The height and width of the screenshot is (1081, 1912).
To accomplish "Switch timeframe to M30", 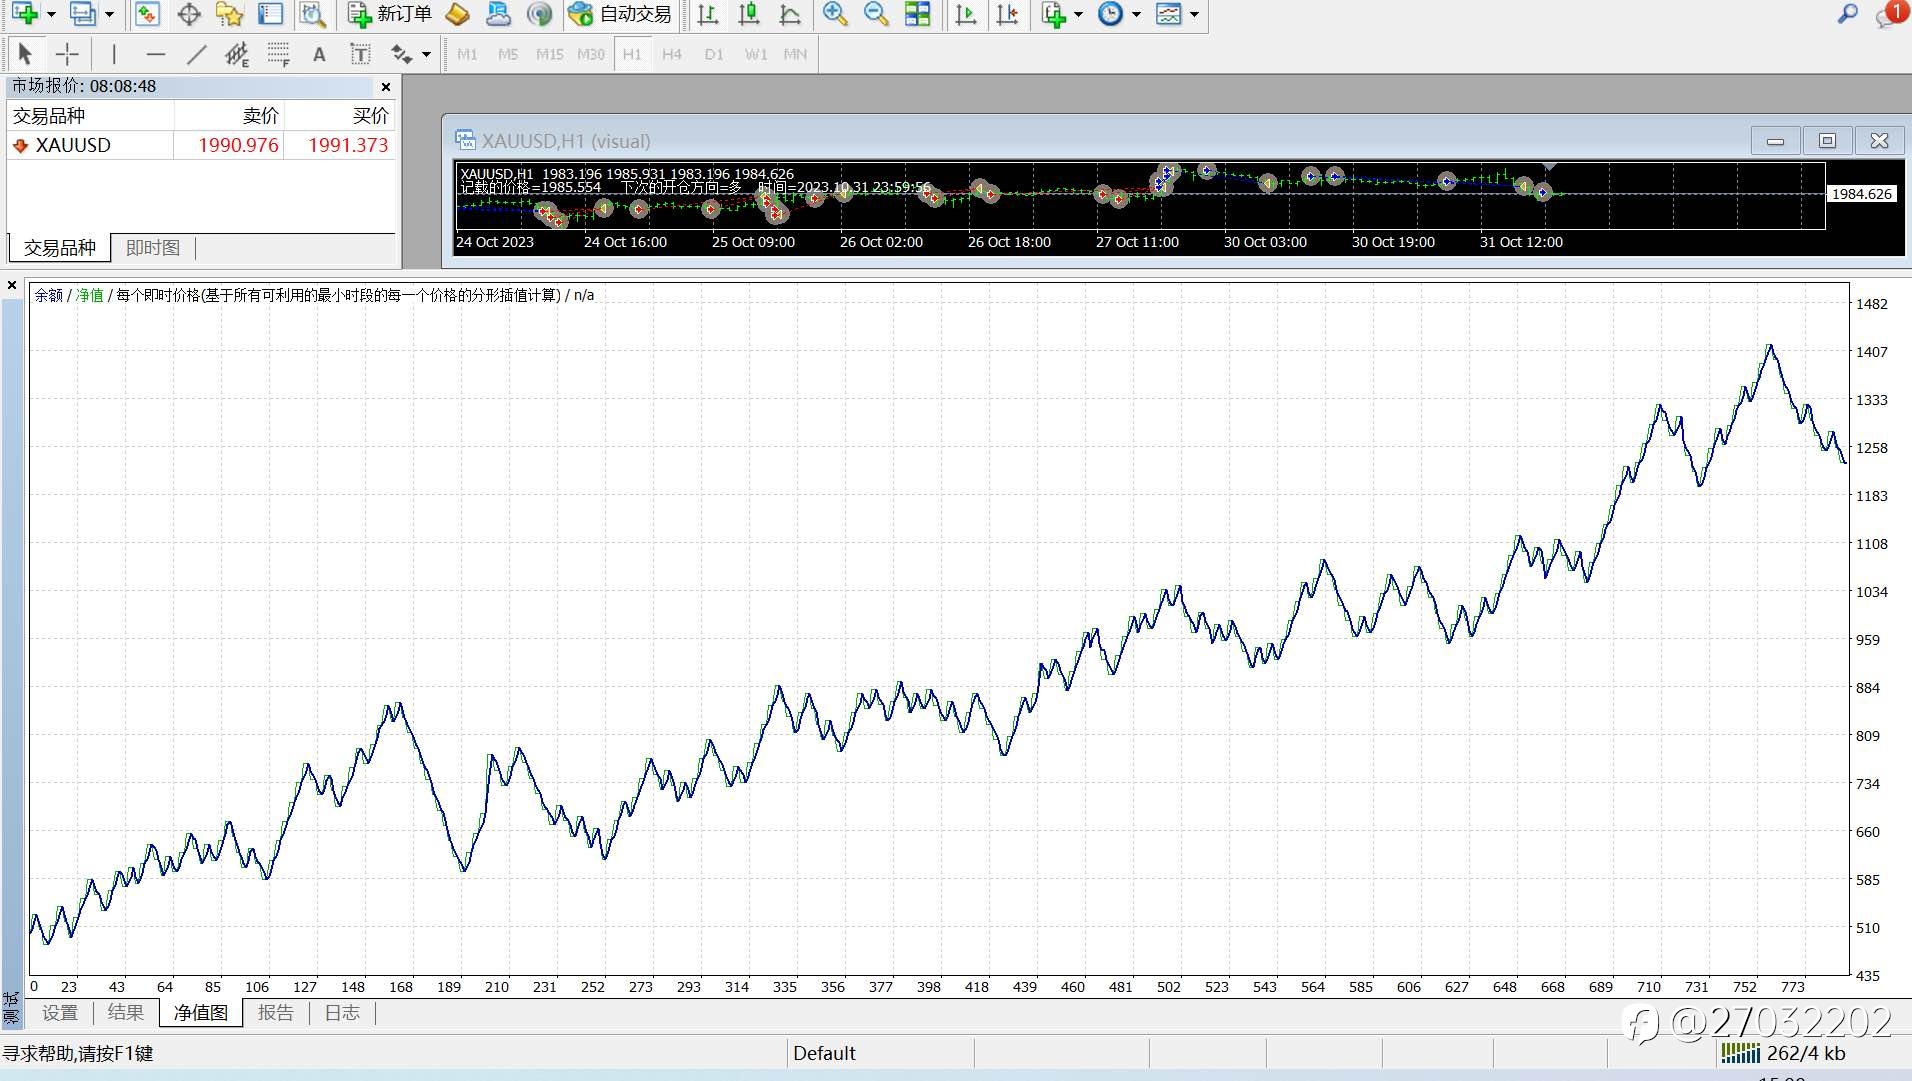I will (x=591, y=54).
